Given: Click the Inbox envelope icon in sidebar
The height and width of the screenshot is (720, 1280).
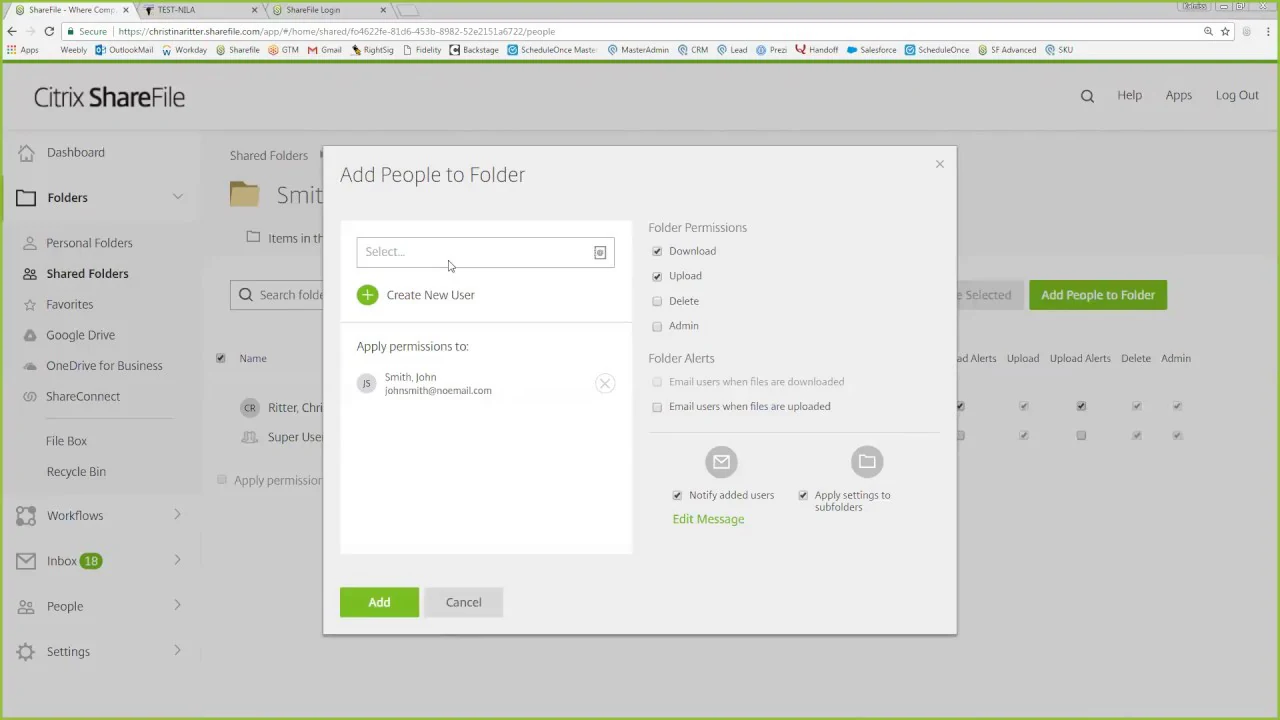Looking at the screenshot, I should click(x=26, y=561).
